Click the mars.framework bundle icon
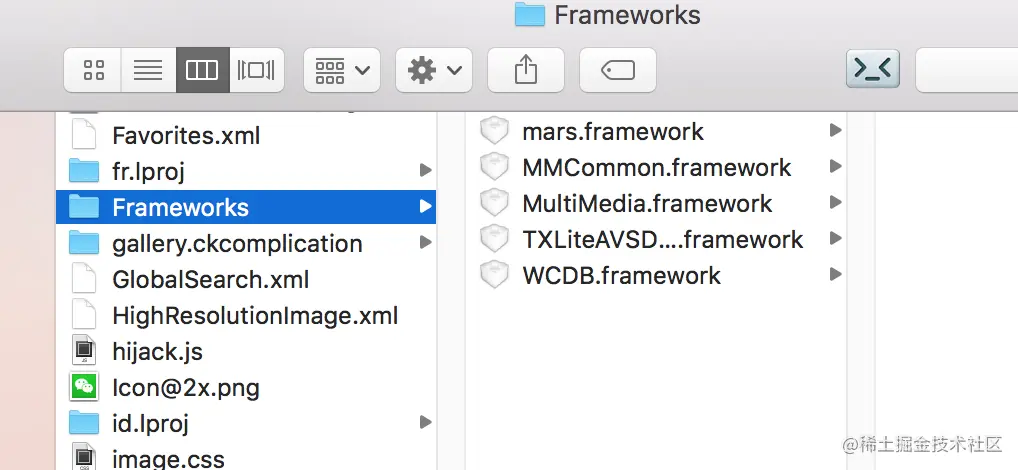 point(494,130)
